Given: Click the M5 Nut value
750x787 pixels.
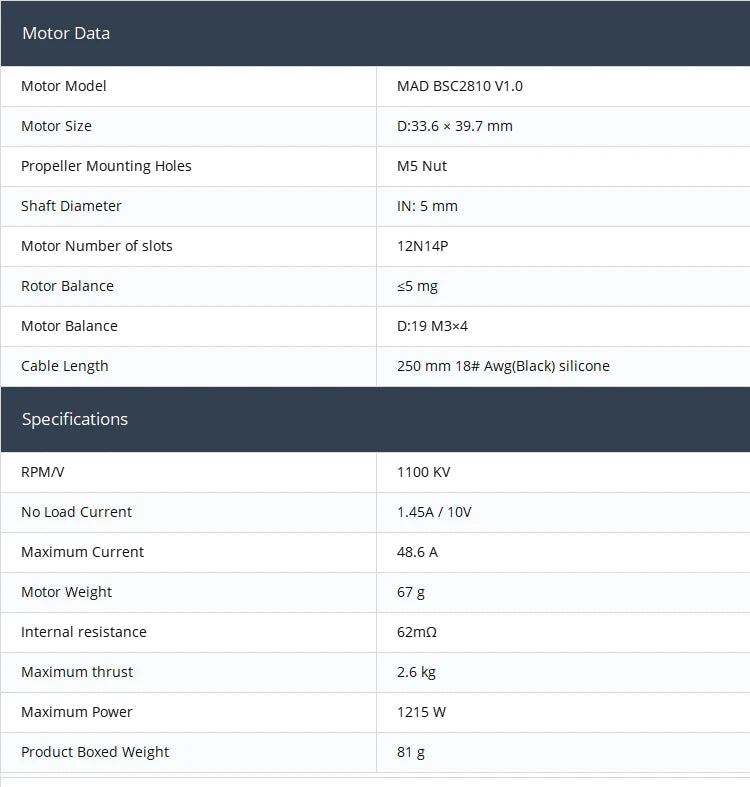Looking at the screenshot, I should coord(424,166).
